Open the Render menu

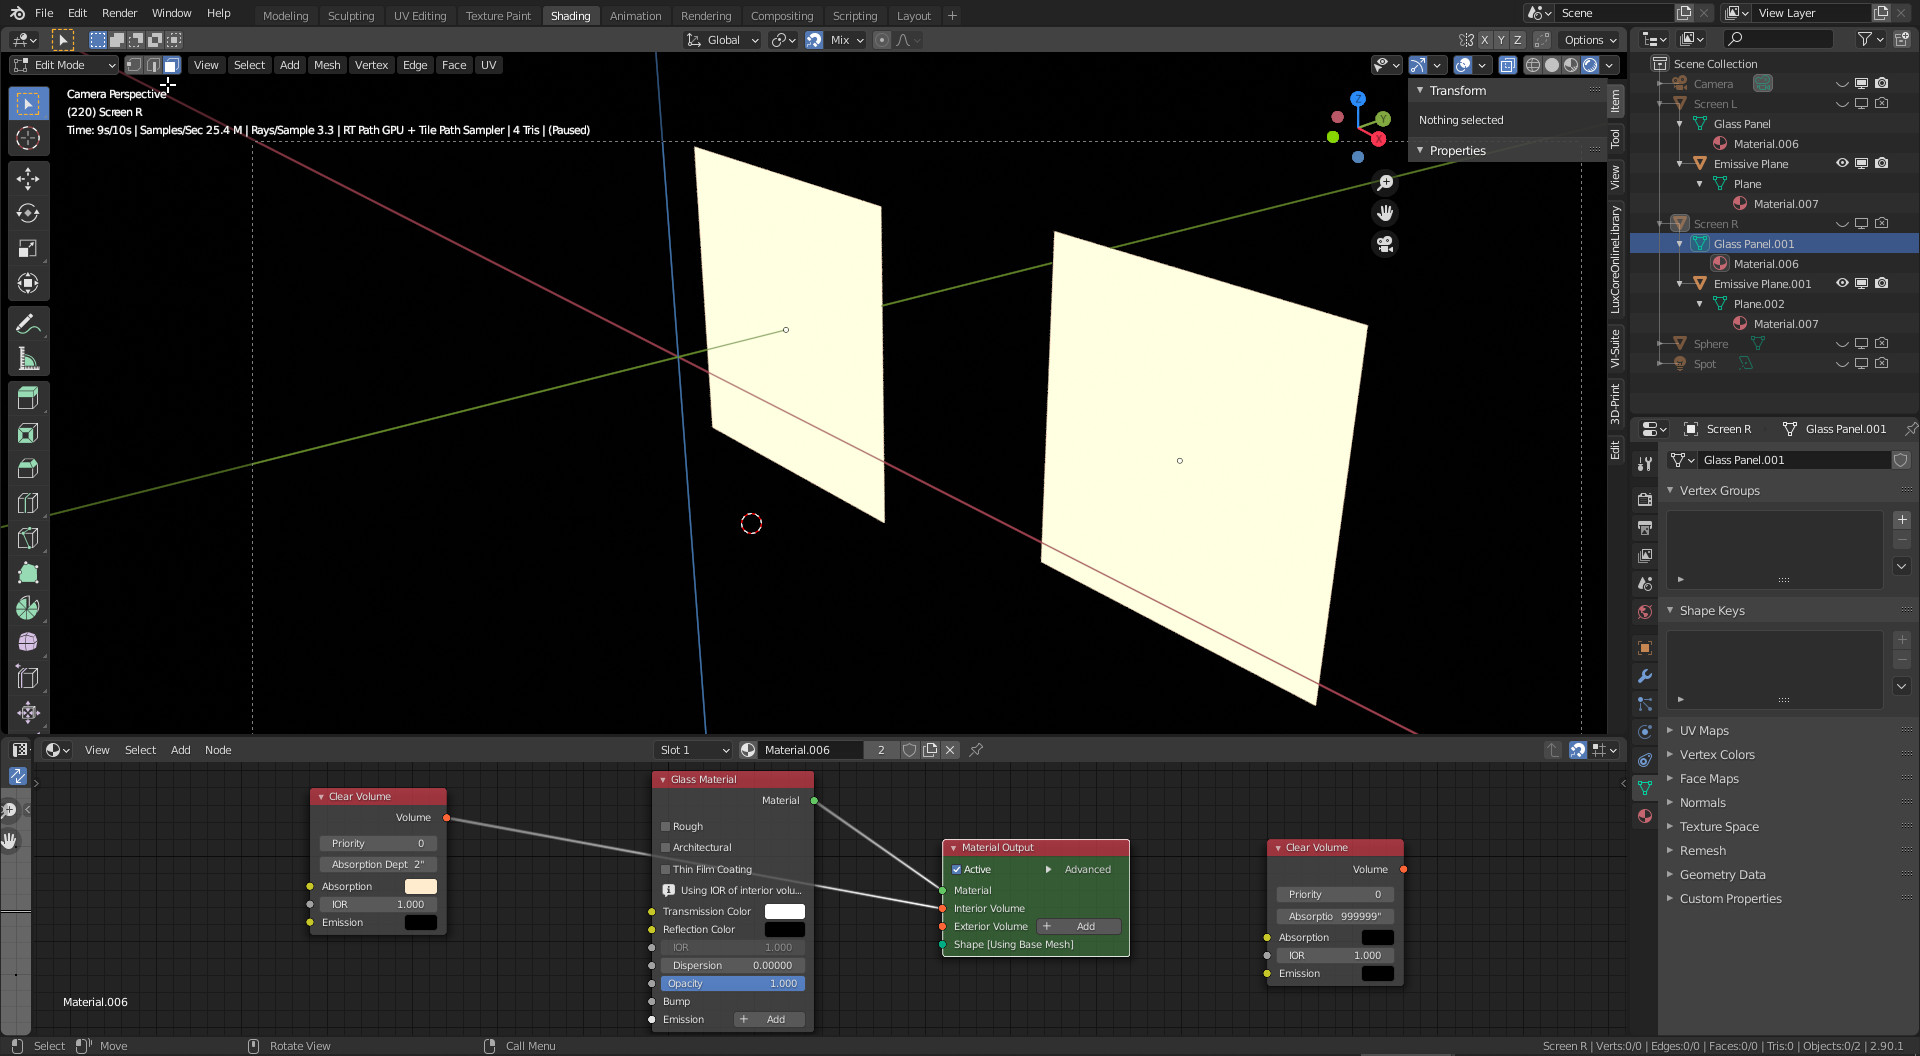click(x=119, y=13)
